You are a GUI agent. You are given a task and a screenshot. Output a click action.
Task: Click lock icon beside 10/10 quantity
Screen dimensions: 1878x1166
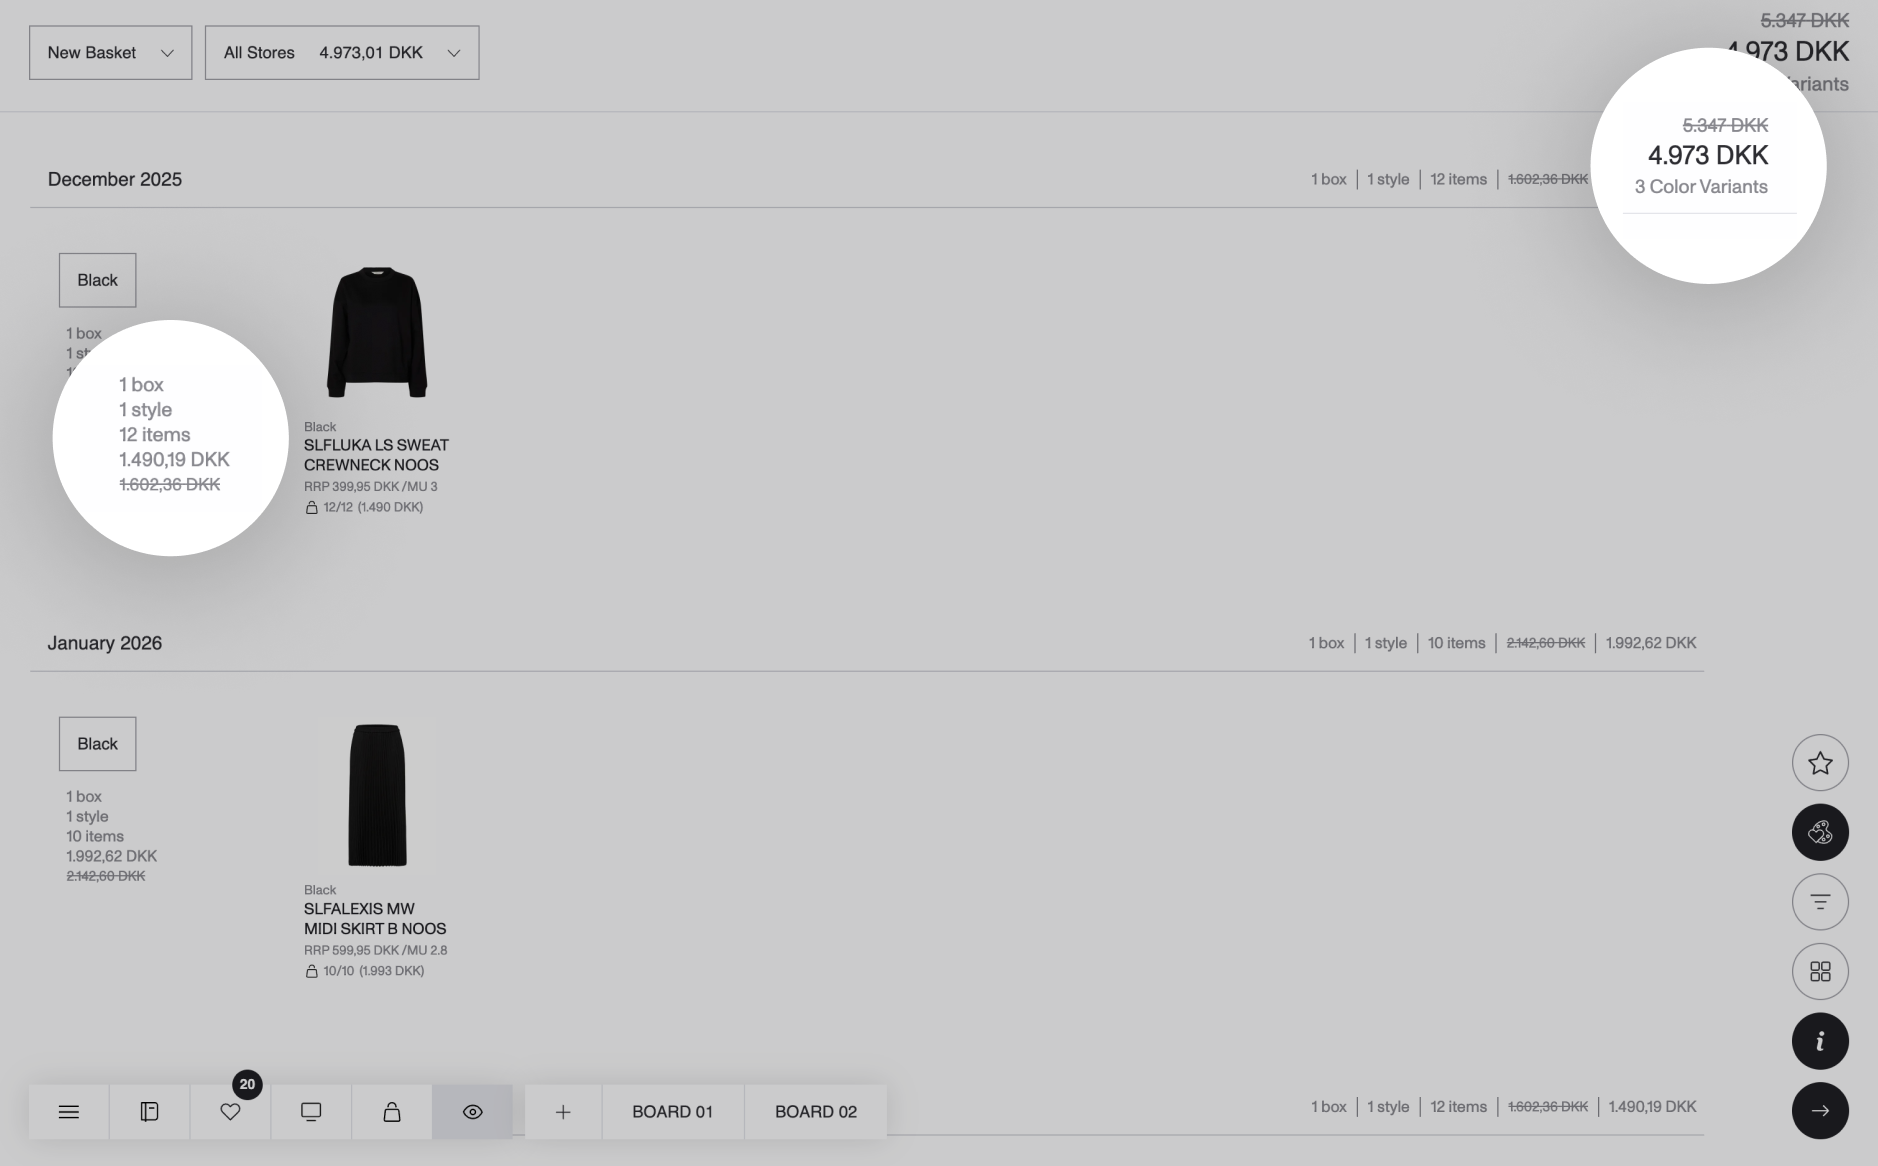click(x=312, y=971)
